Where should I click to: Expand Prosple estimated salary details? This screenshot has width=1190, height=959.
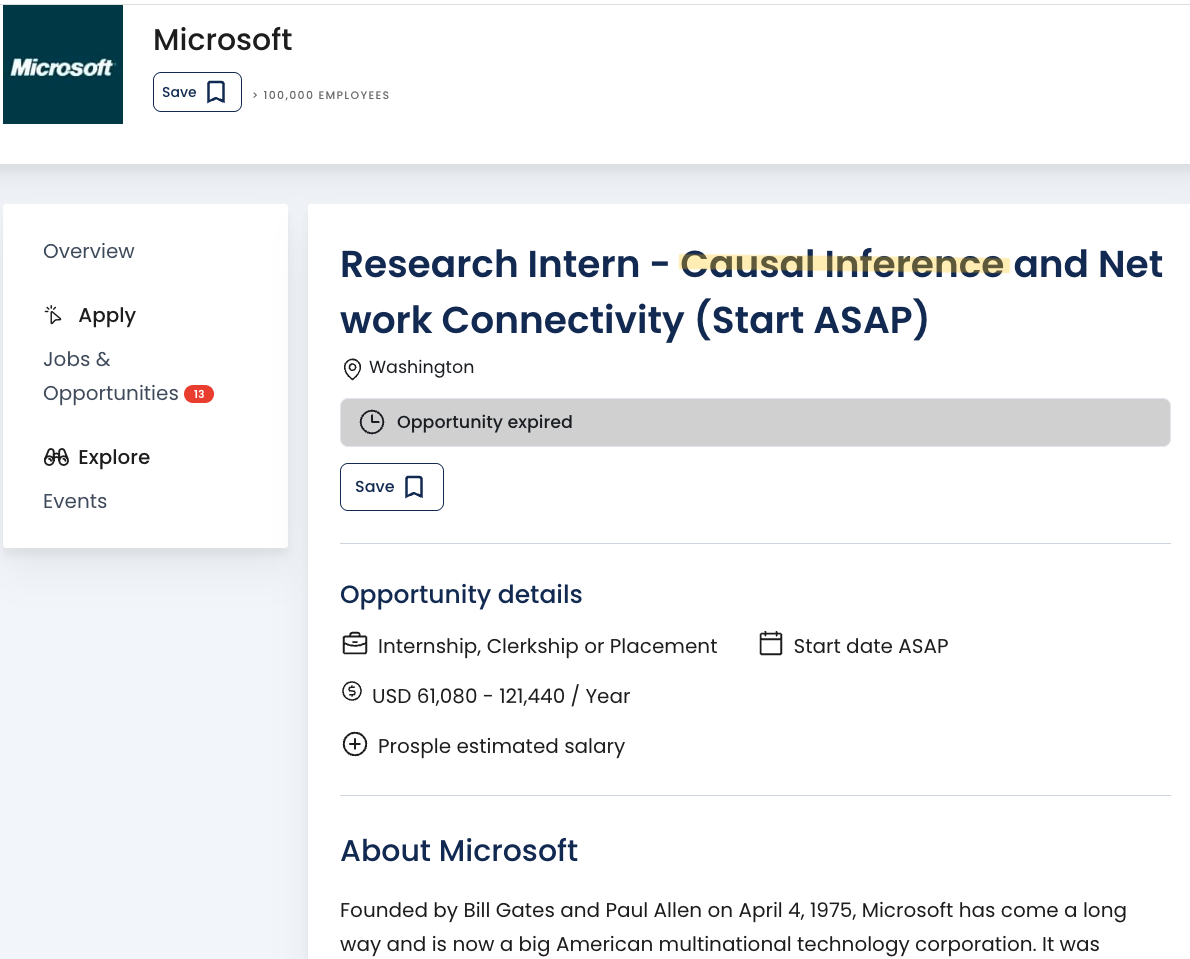click(x=355, y=745)
